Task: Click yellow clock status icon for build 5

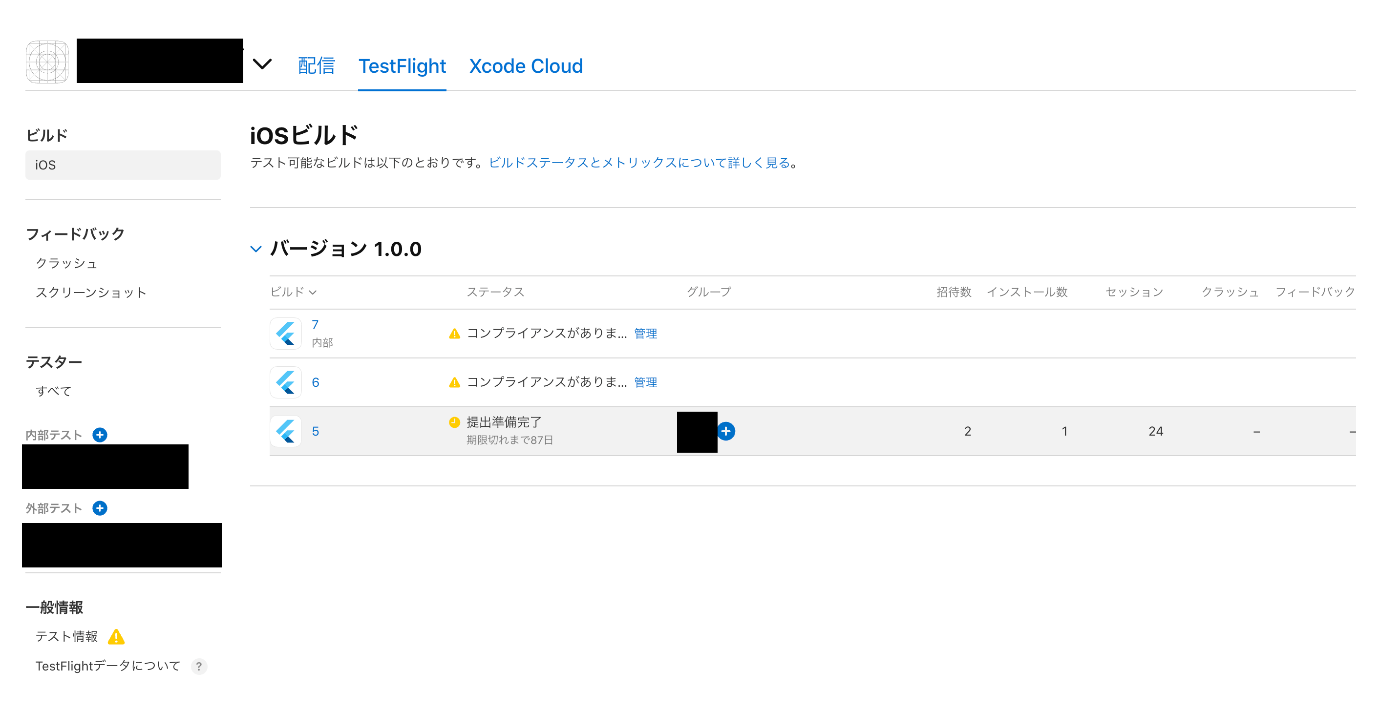Action: [455, 423]
